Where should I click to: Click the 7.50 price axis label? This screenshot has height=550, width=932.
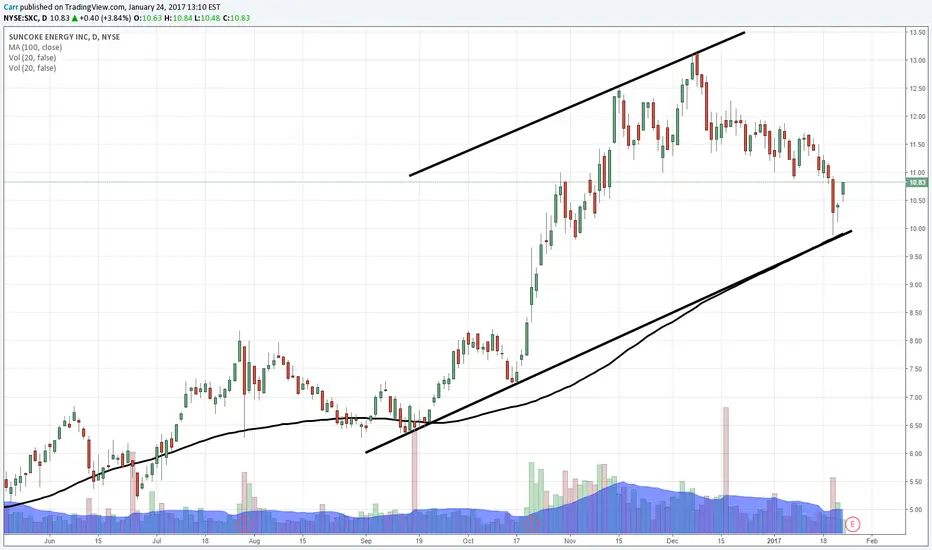918,369
